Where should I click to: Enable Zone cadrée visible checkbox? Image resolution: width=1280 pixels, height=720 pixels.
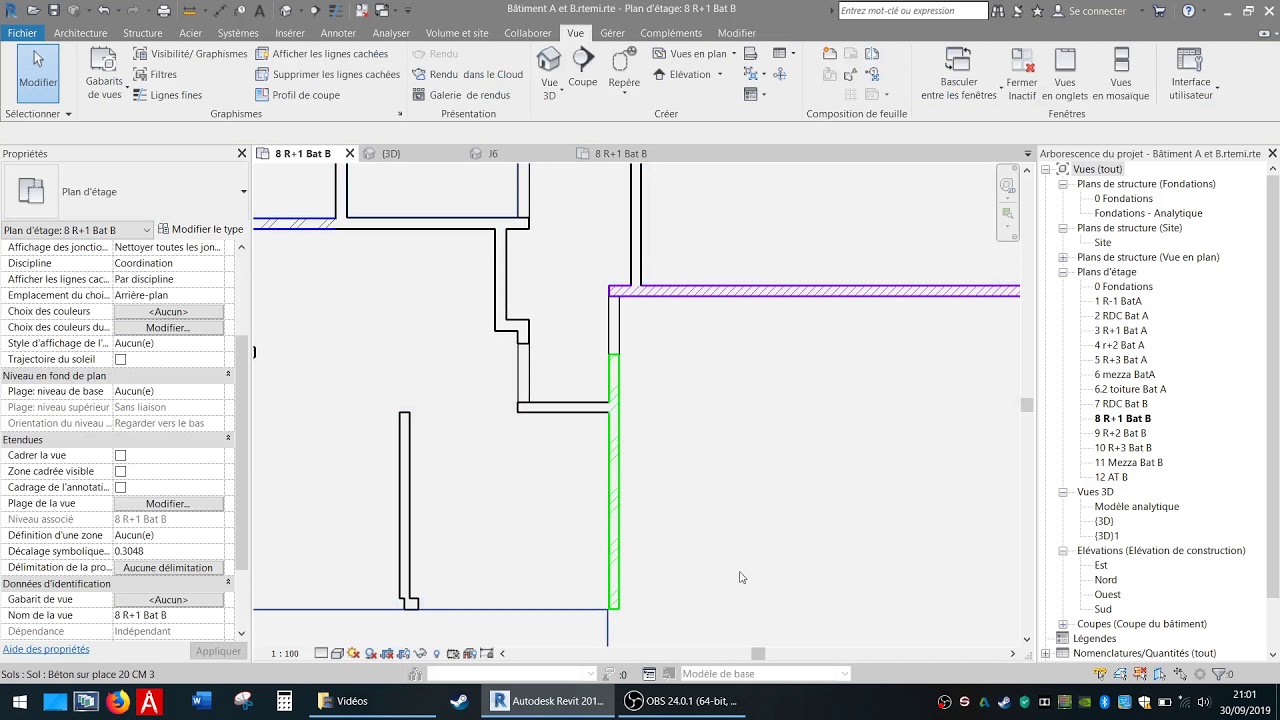(120, 471)
